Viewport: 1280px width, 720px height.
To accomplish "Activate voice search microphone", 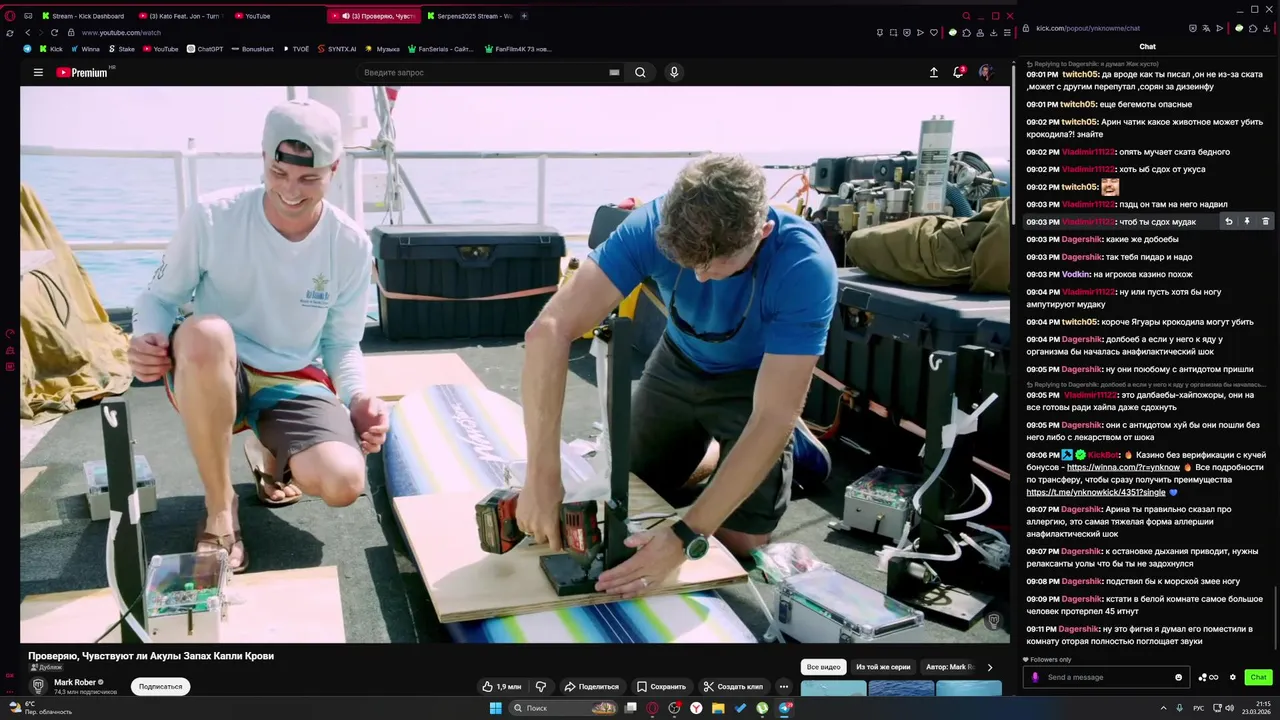I will pos(674,72).
